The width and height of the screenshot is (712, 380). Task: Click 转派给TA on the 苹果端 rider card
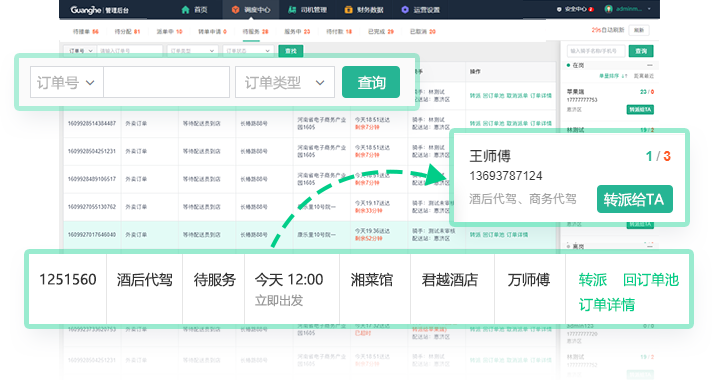[640, 109]
